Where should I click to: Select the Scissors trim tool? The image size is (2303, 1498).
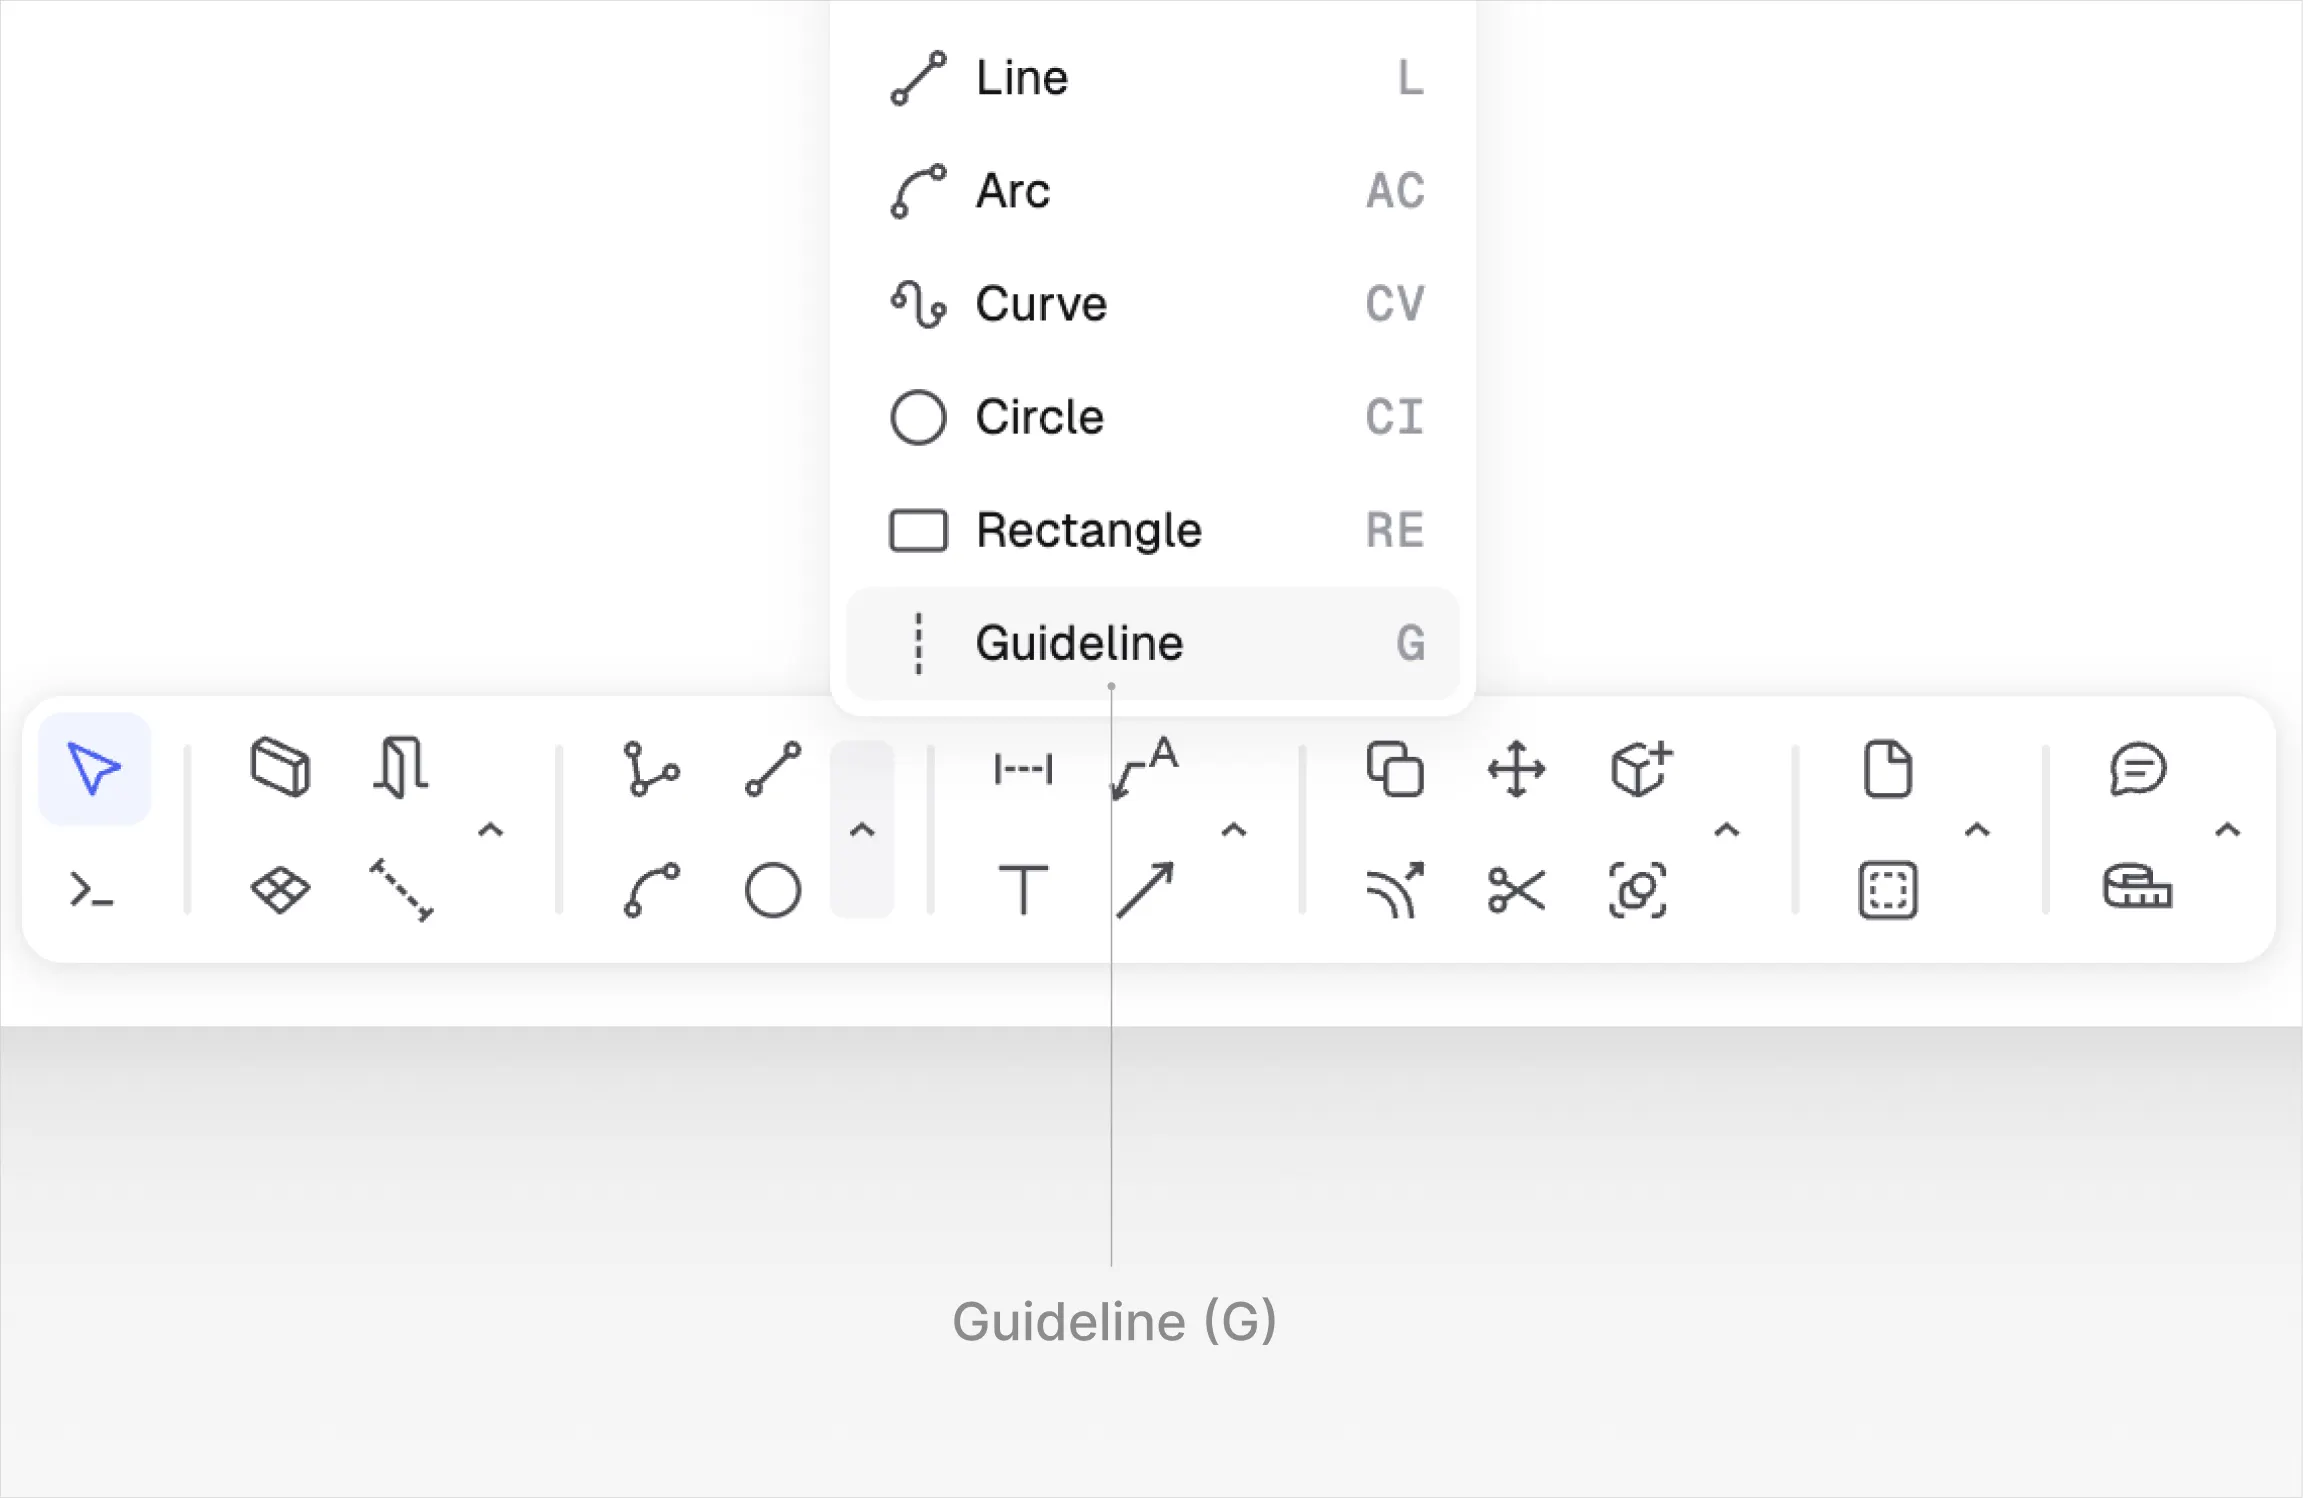tap(1516, 889)
